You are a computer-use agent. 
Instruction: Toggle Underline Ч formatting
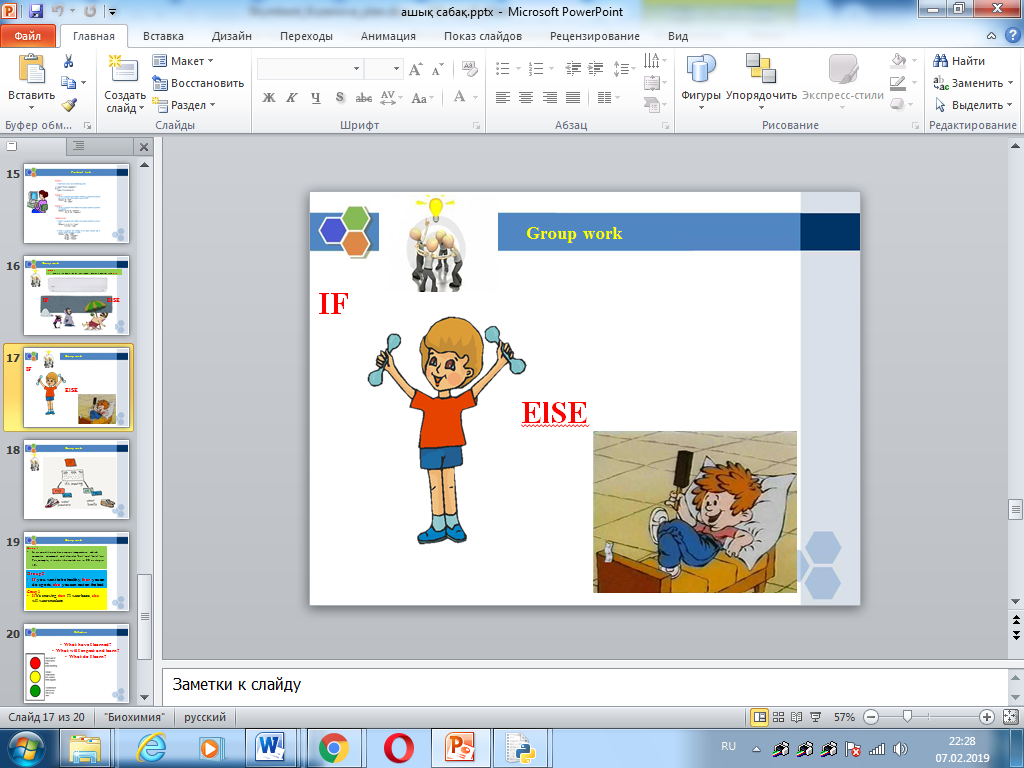click(x=316, y=98)
